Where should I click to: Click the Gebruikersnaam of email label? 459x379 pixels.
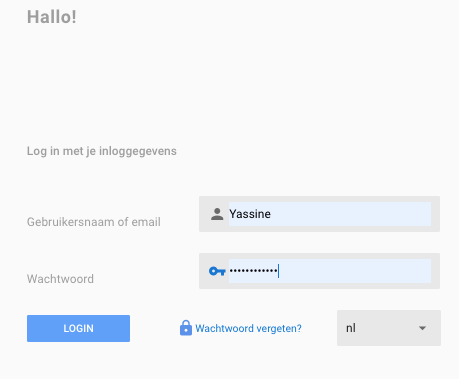(x=94, y=222)
